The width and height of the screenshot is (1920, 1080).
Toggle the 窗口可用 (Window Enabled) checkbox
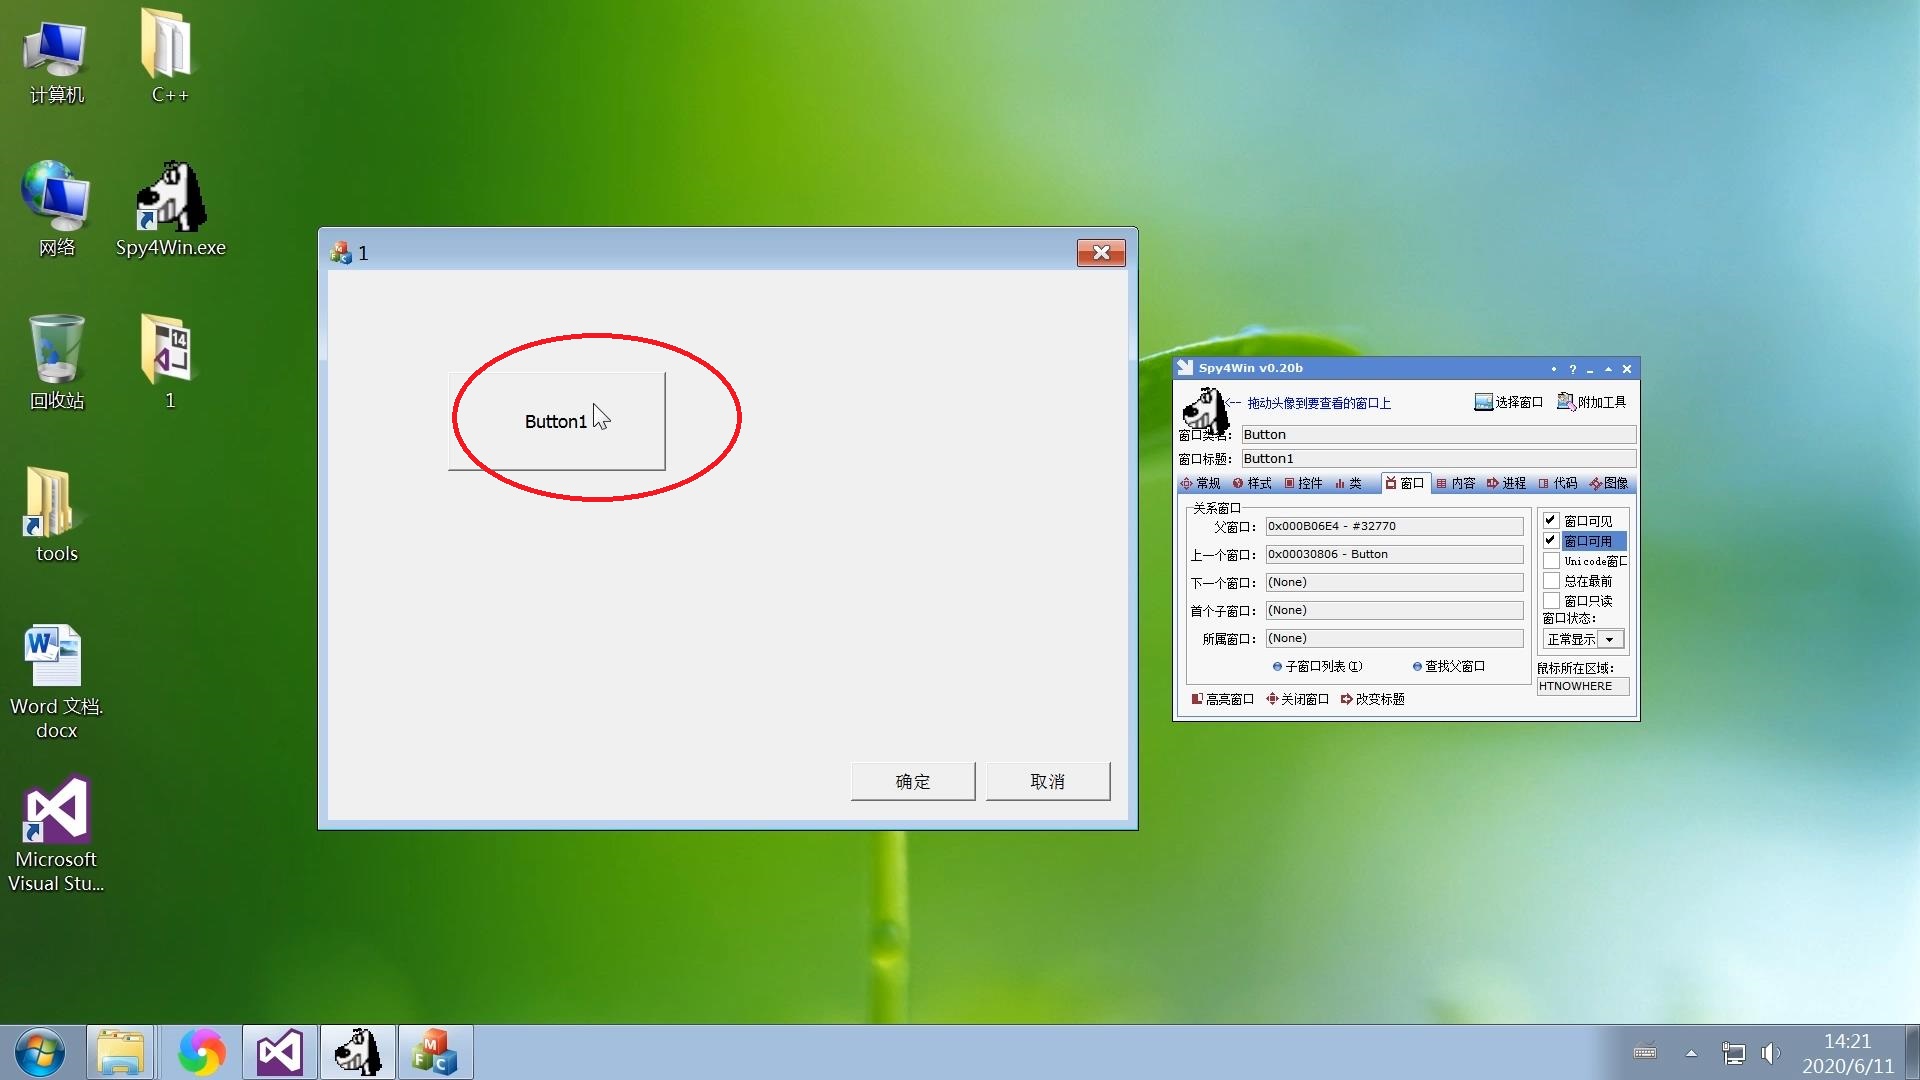click(x=1552, y=541)
